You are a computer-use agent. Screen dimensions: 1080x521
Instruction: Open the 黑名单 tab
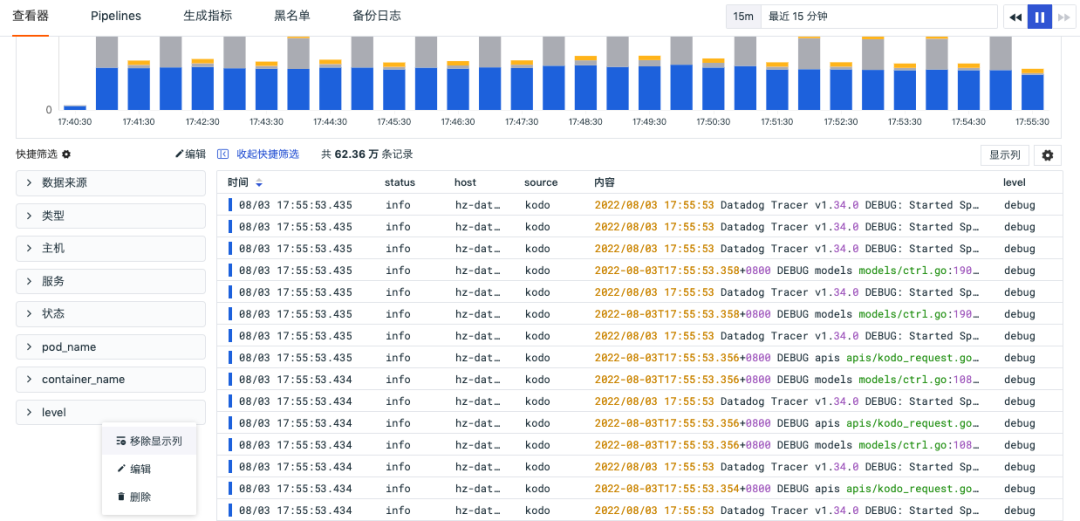pos(292,16)
